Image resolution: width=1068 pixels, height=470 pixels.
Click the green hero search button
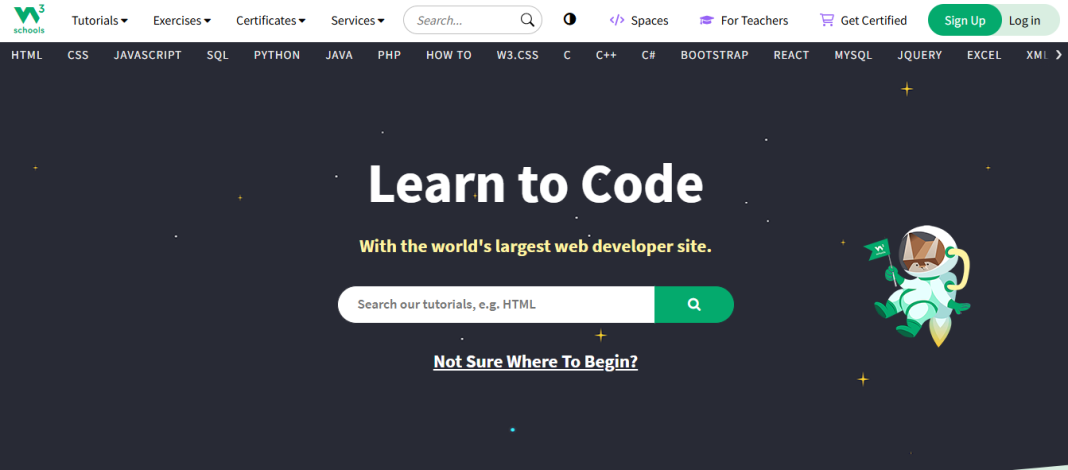pos(694,304)
